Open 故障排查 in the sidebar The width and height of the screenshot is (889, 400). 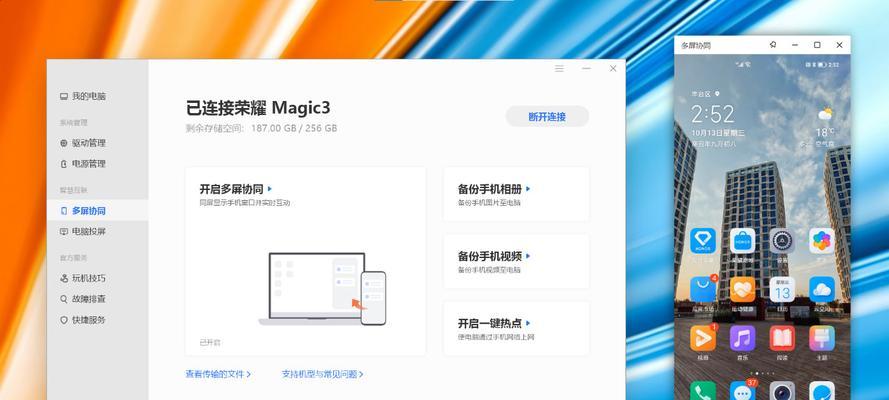pos(83,299)
